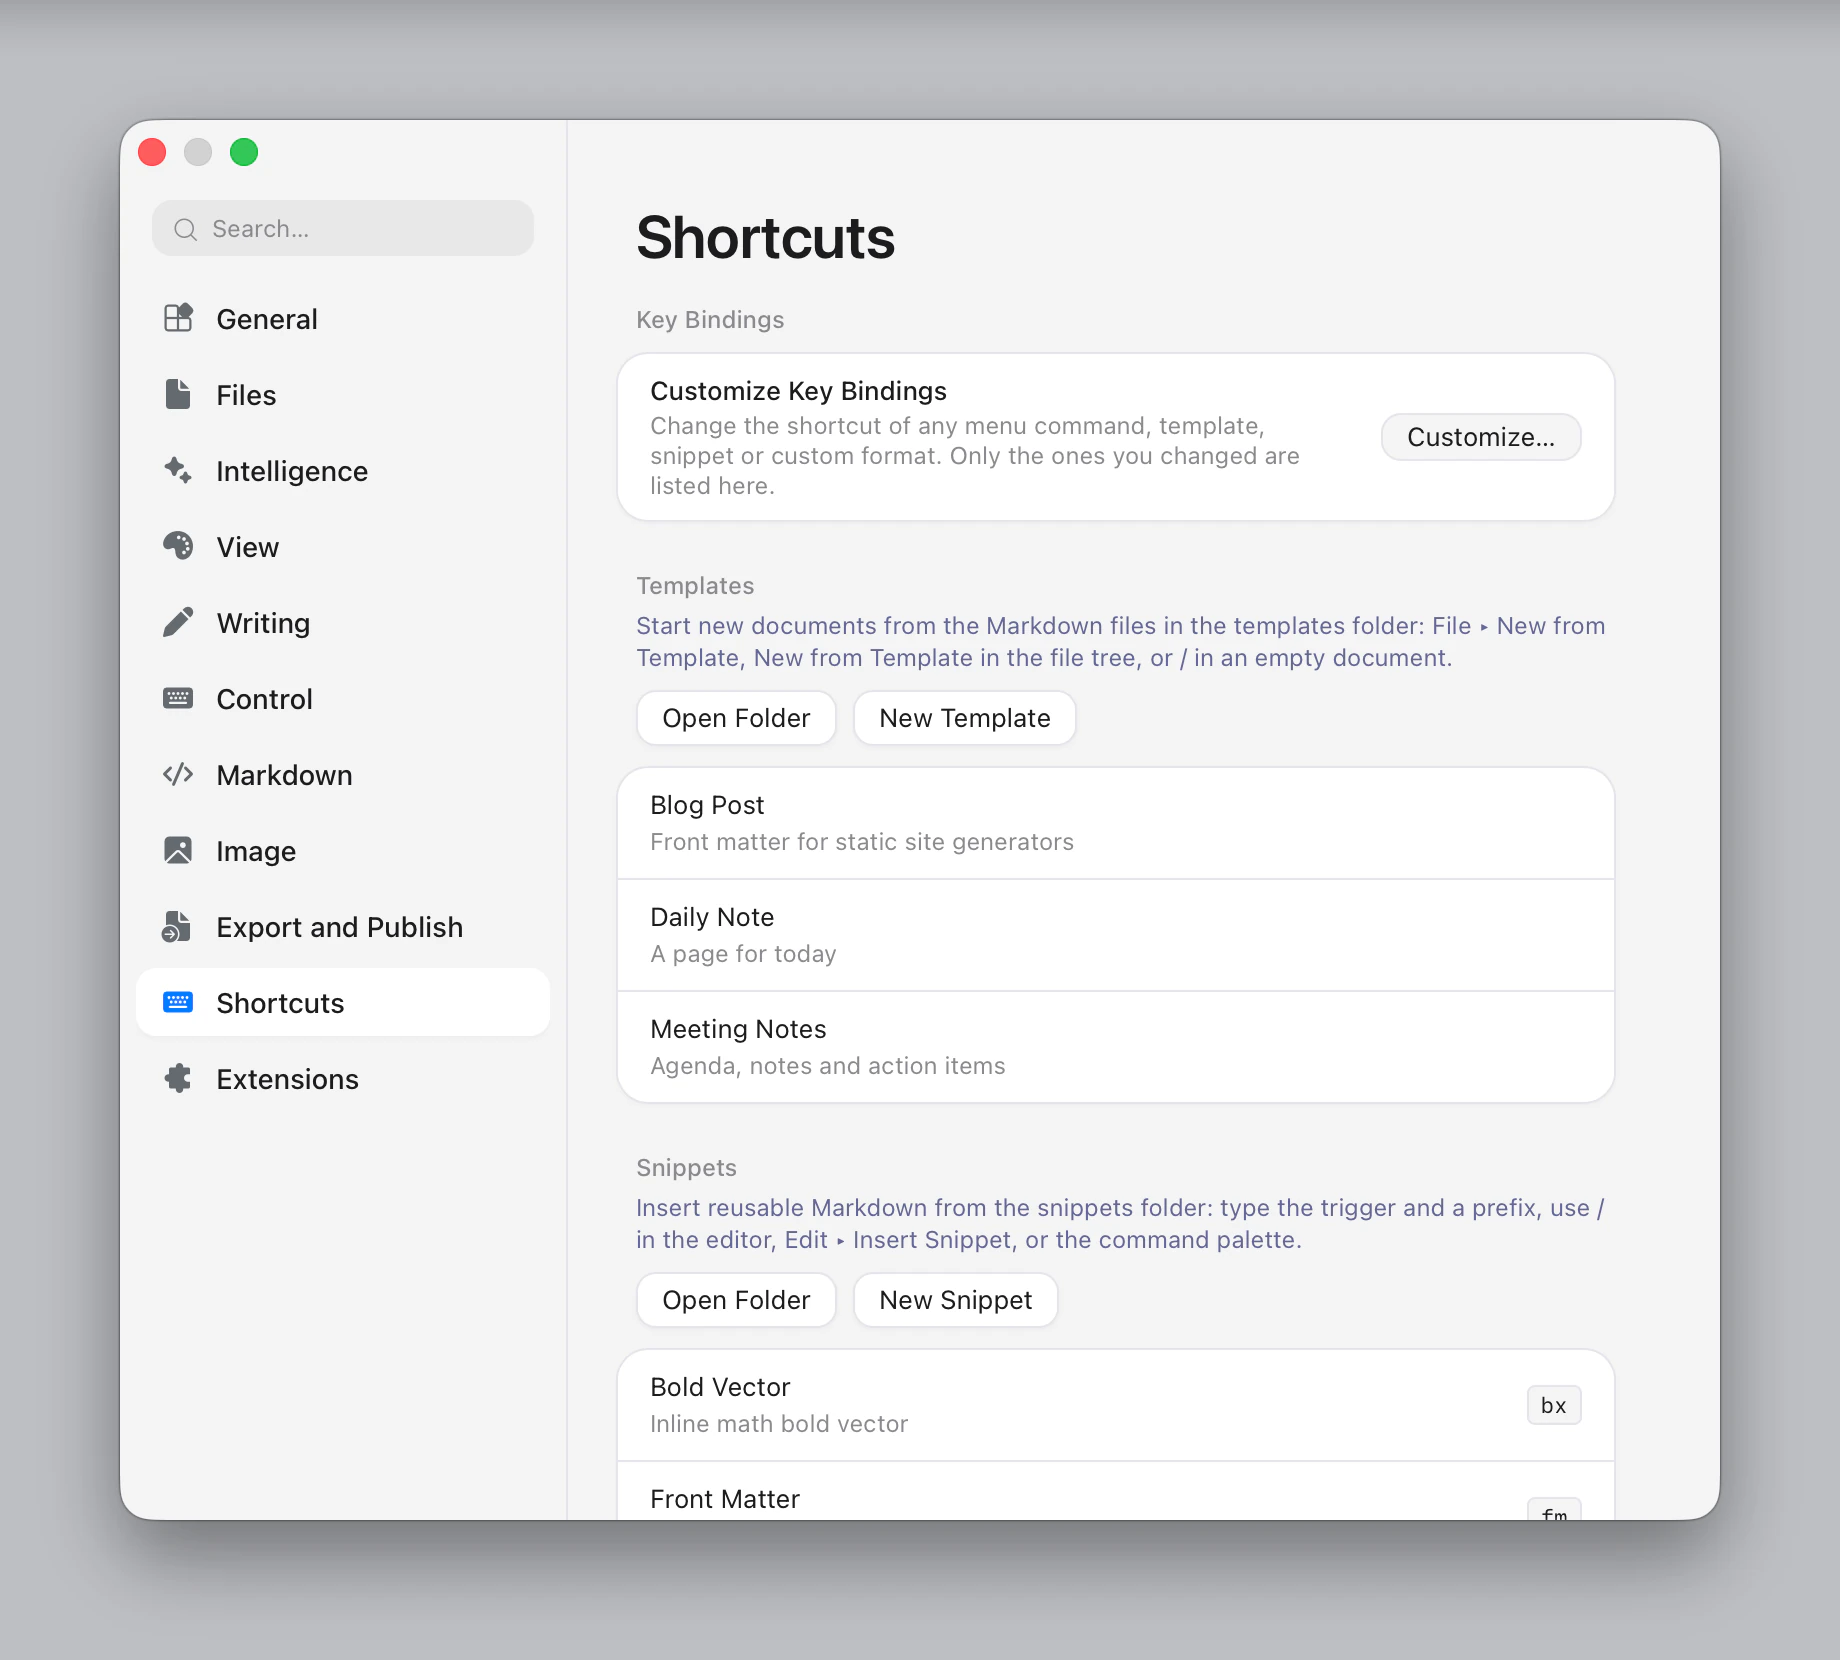Click the bx trigger badge
The height and width of the screenshot is (1660, 1840).
1554,1405
